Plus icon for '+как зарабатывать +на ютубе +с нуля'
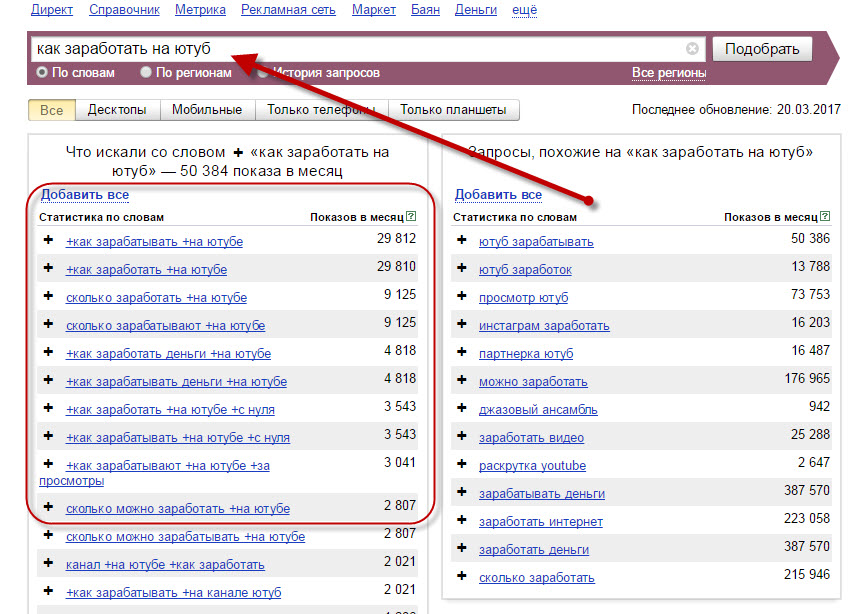 pos(49,436)
